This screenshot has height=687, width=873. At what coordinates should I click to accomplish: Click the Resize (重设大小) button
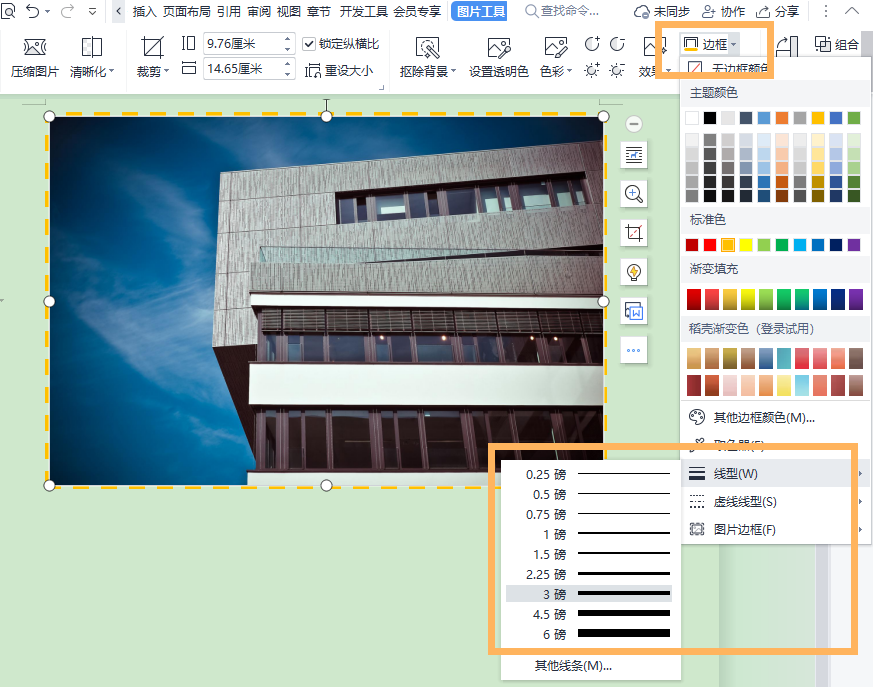(x=339, y=71)
